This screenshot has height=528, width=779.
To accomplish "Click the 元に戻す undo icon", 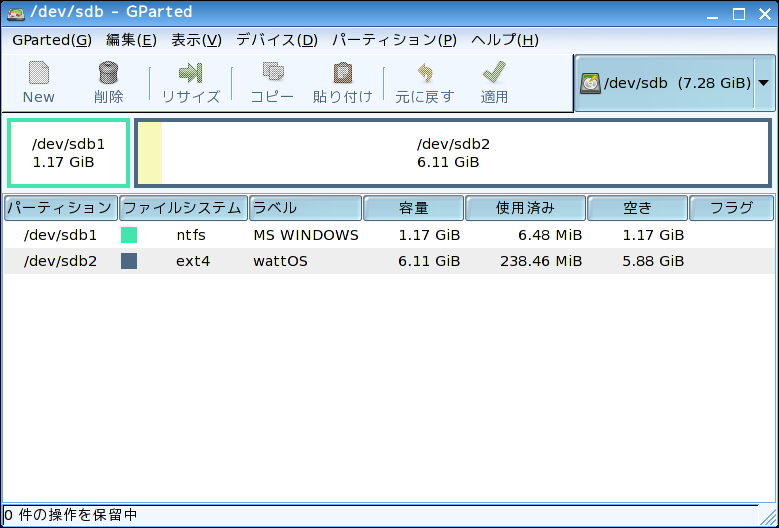I will tap(424, 73).
